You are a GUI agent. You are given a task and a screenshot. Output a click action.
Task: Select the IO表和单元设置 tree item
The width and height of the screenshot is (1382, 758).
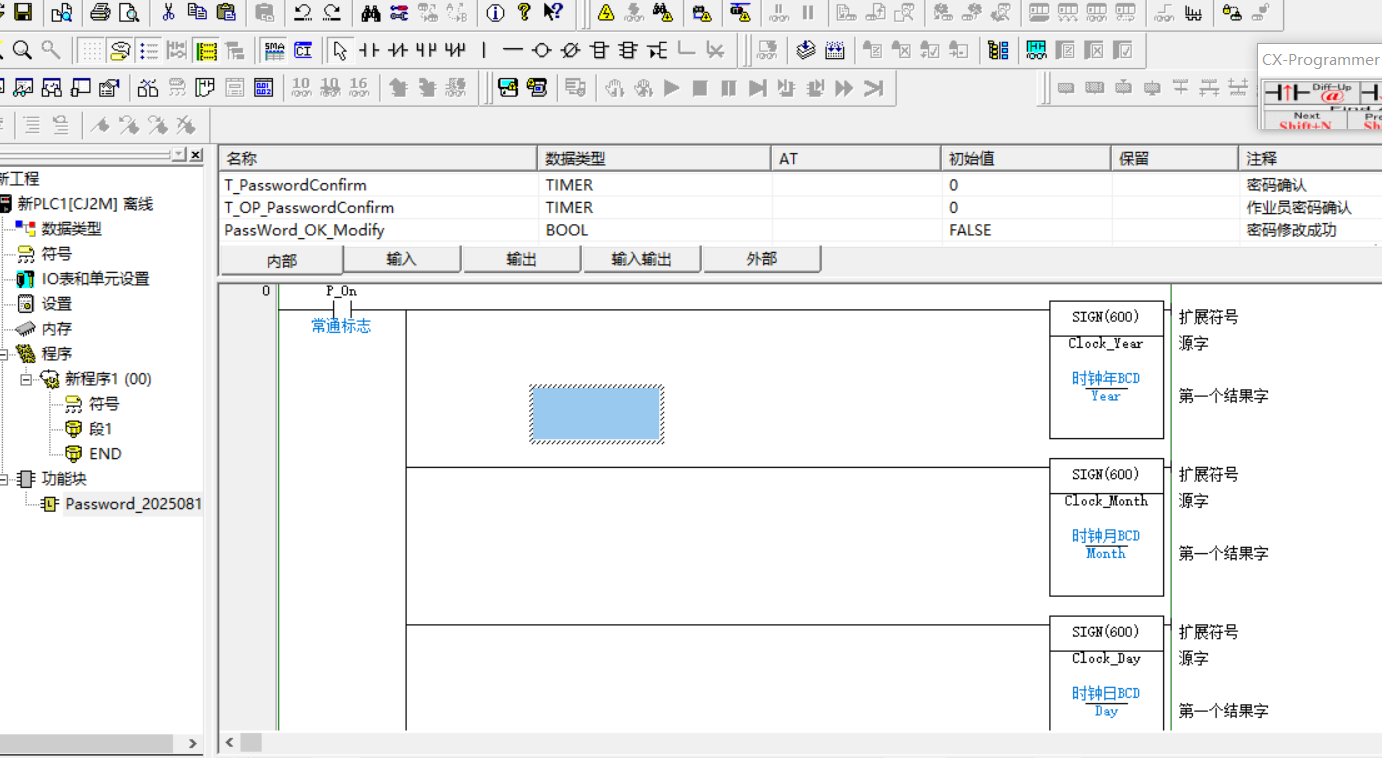95,279
